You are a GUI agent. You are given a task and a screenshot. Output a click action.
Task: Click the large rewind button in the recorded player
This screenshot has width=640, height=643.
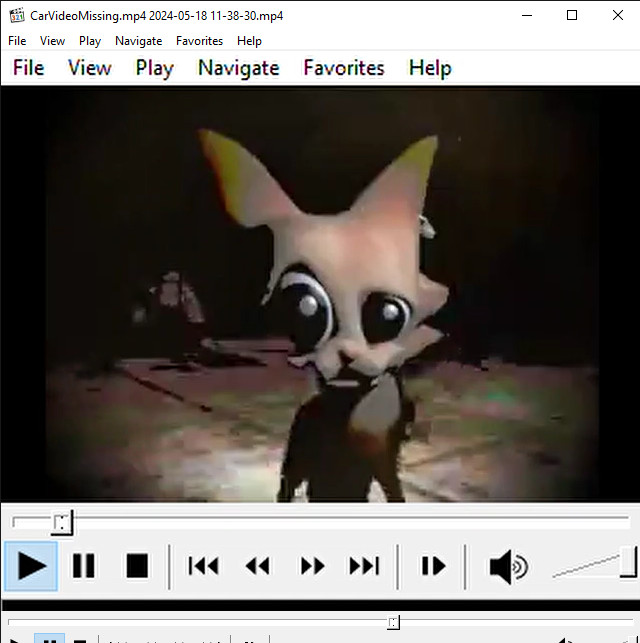[257, 566]
